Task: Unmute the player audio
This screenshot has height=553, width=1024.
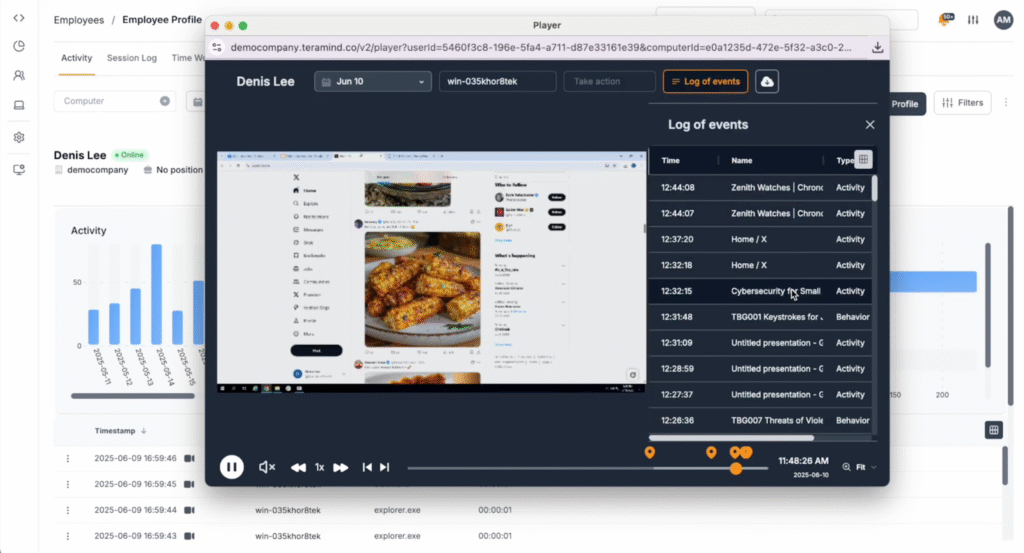Action: coord(267,467)
